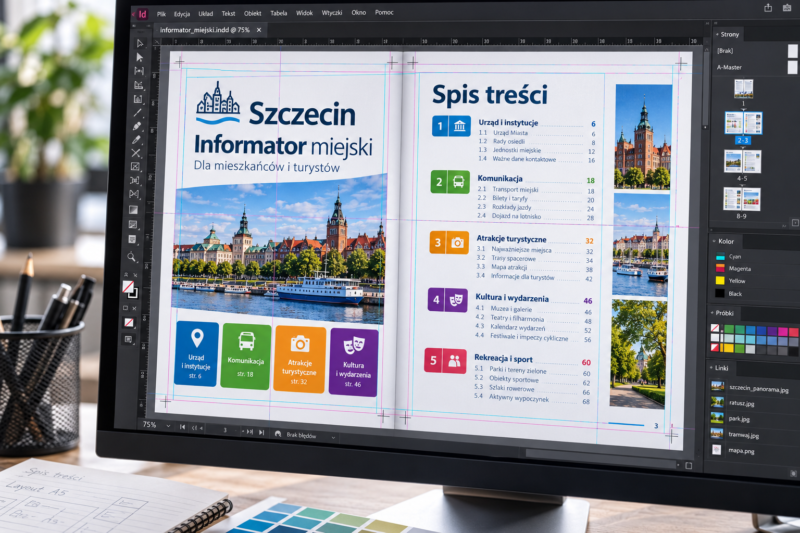This screenshot has height=533, width=800.
Task: Click the fill and stroke color box
Action: click(130, 289)
